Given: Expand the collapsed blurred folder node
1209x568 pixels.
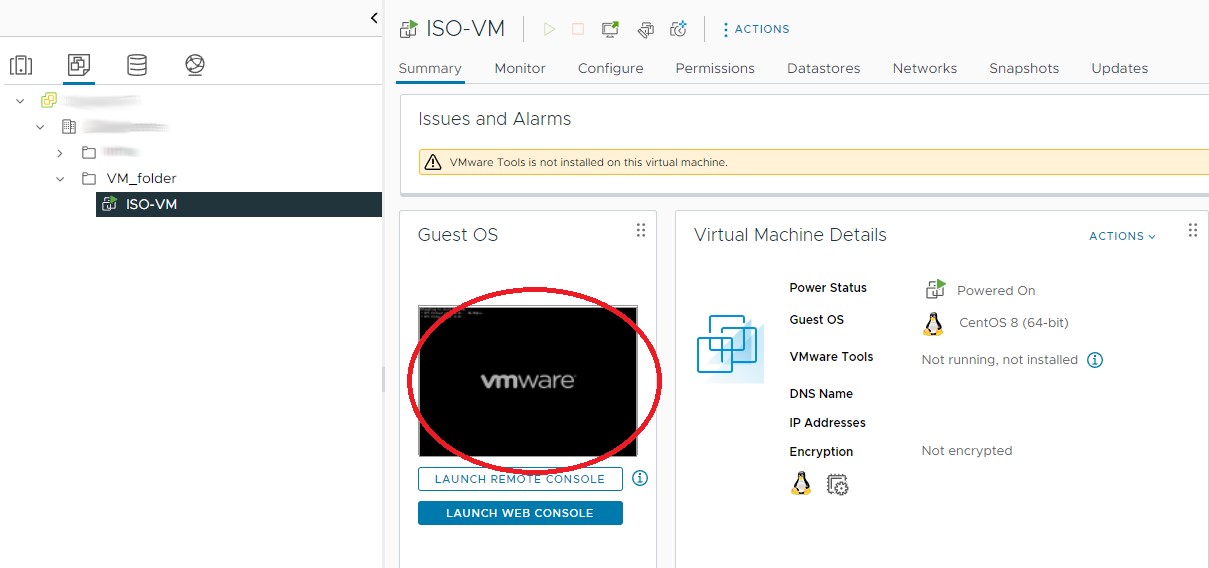Looking at the screenshot, I should [60, 153].
